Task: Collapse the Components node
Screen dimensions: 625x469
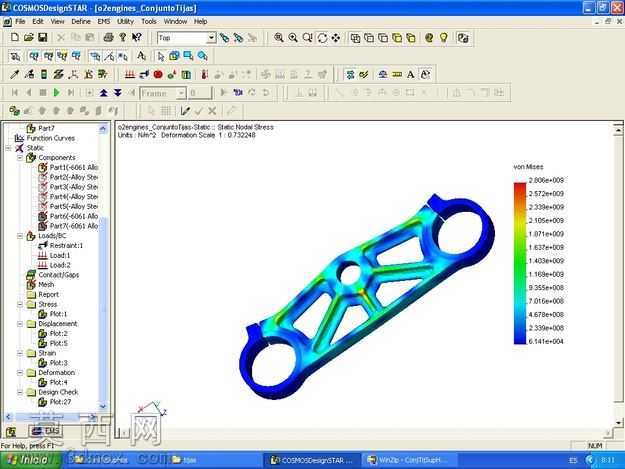Action: (x=20, y=158)
